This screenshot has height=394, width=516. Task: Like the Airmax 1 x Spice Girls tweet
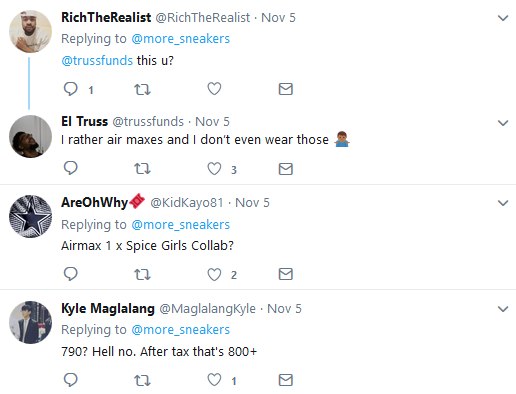(x=214, y=274)
